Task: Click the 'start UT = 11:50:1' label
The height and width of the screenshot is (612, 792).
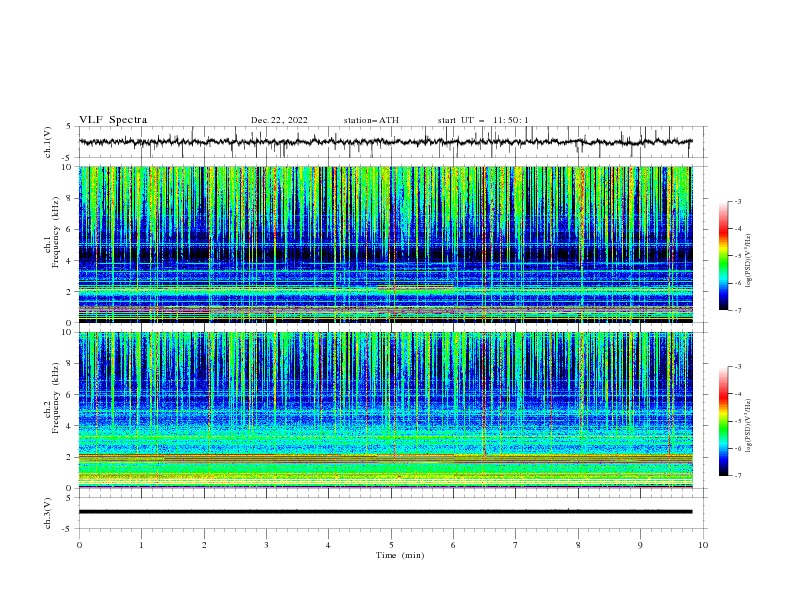Action: tap(483, 120)
